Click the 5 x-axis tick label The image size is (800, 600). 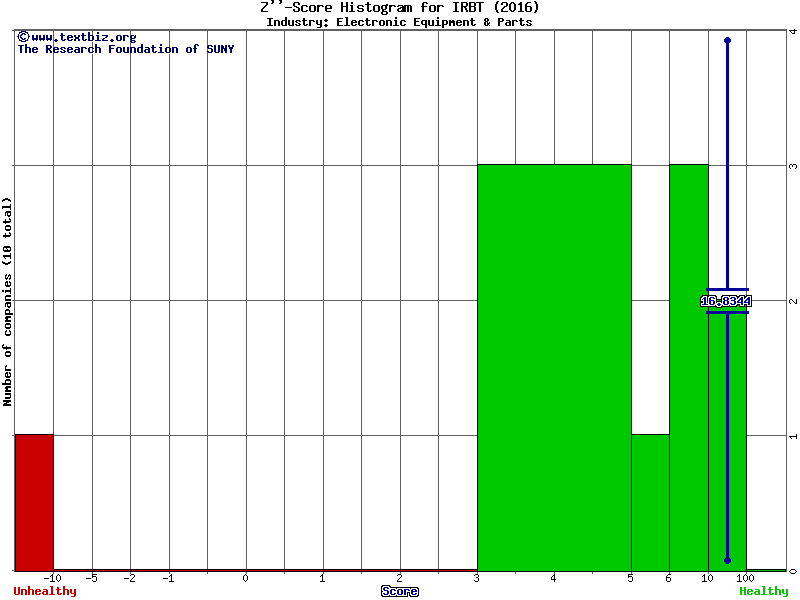point(631,578)
